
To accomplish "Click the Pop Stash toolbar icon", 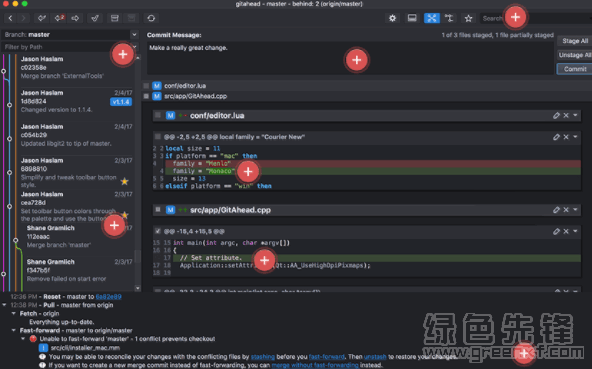I will (x=131, y=18).
